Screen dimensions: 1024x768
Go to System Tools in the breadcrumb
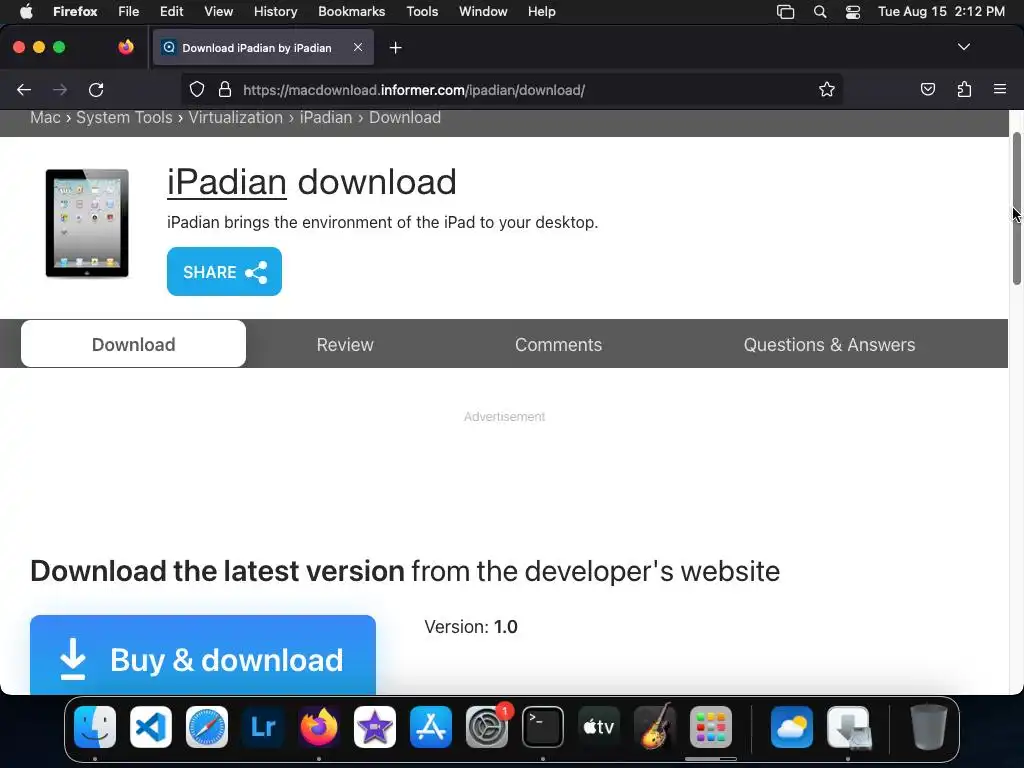[124, 118]
